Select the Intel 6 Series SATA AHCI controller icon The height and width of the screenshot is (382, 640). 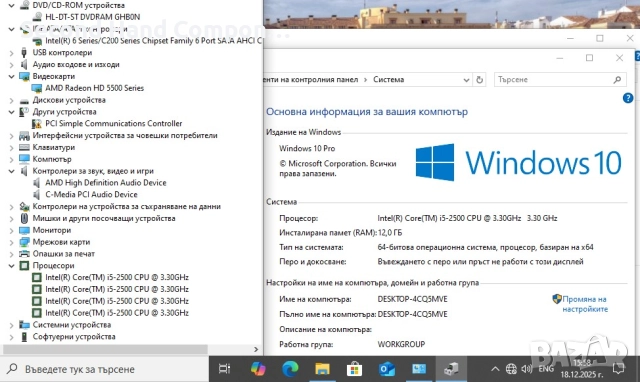37,41
